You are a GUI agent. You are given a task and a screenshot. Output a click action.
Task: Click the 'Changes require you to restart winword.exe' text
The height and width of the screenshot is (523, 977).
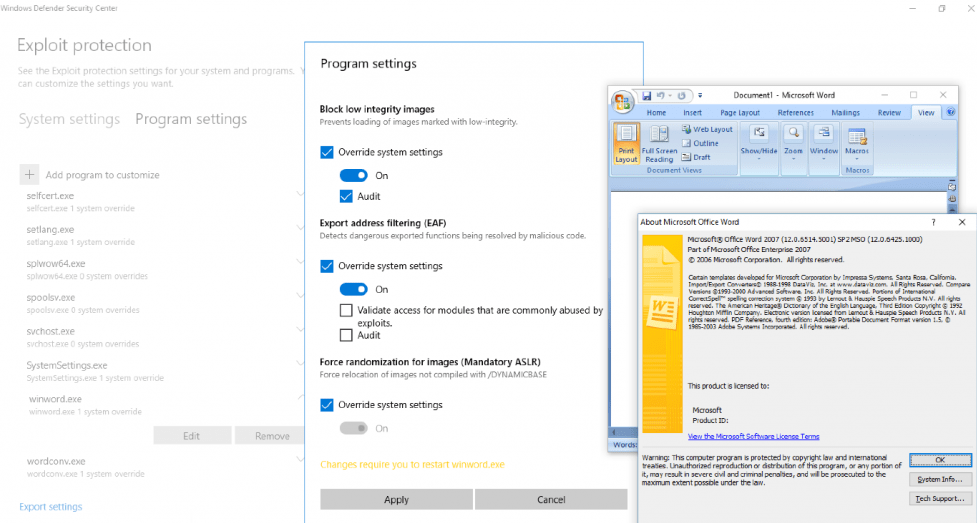(412, 464)
